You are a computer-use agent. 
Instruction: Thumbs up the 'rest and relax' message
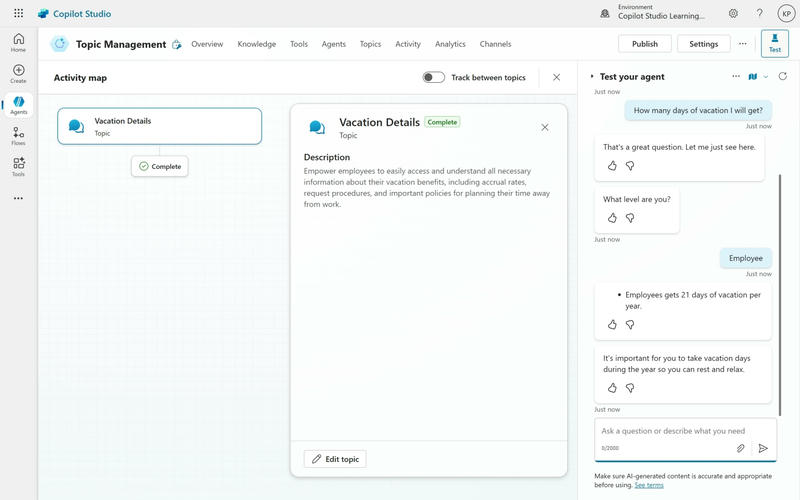[612, 388]
